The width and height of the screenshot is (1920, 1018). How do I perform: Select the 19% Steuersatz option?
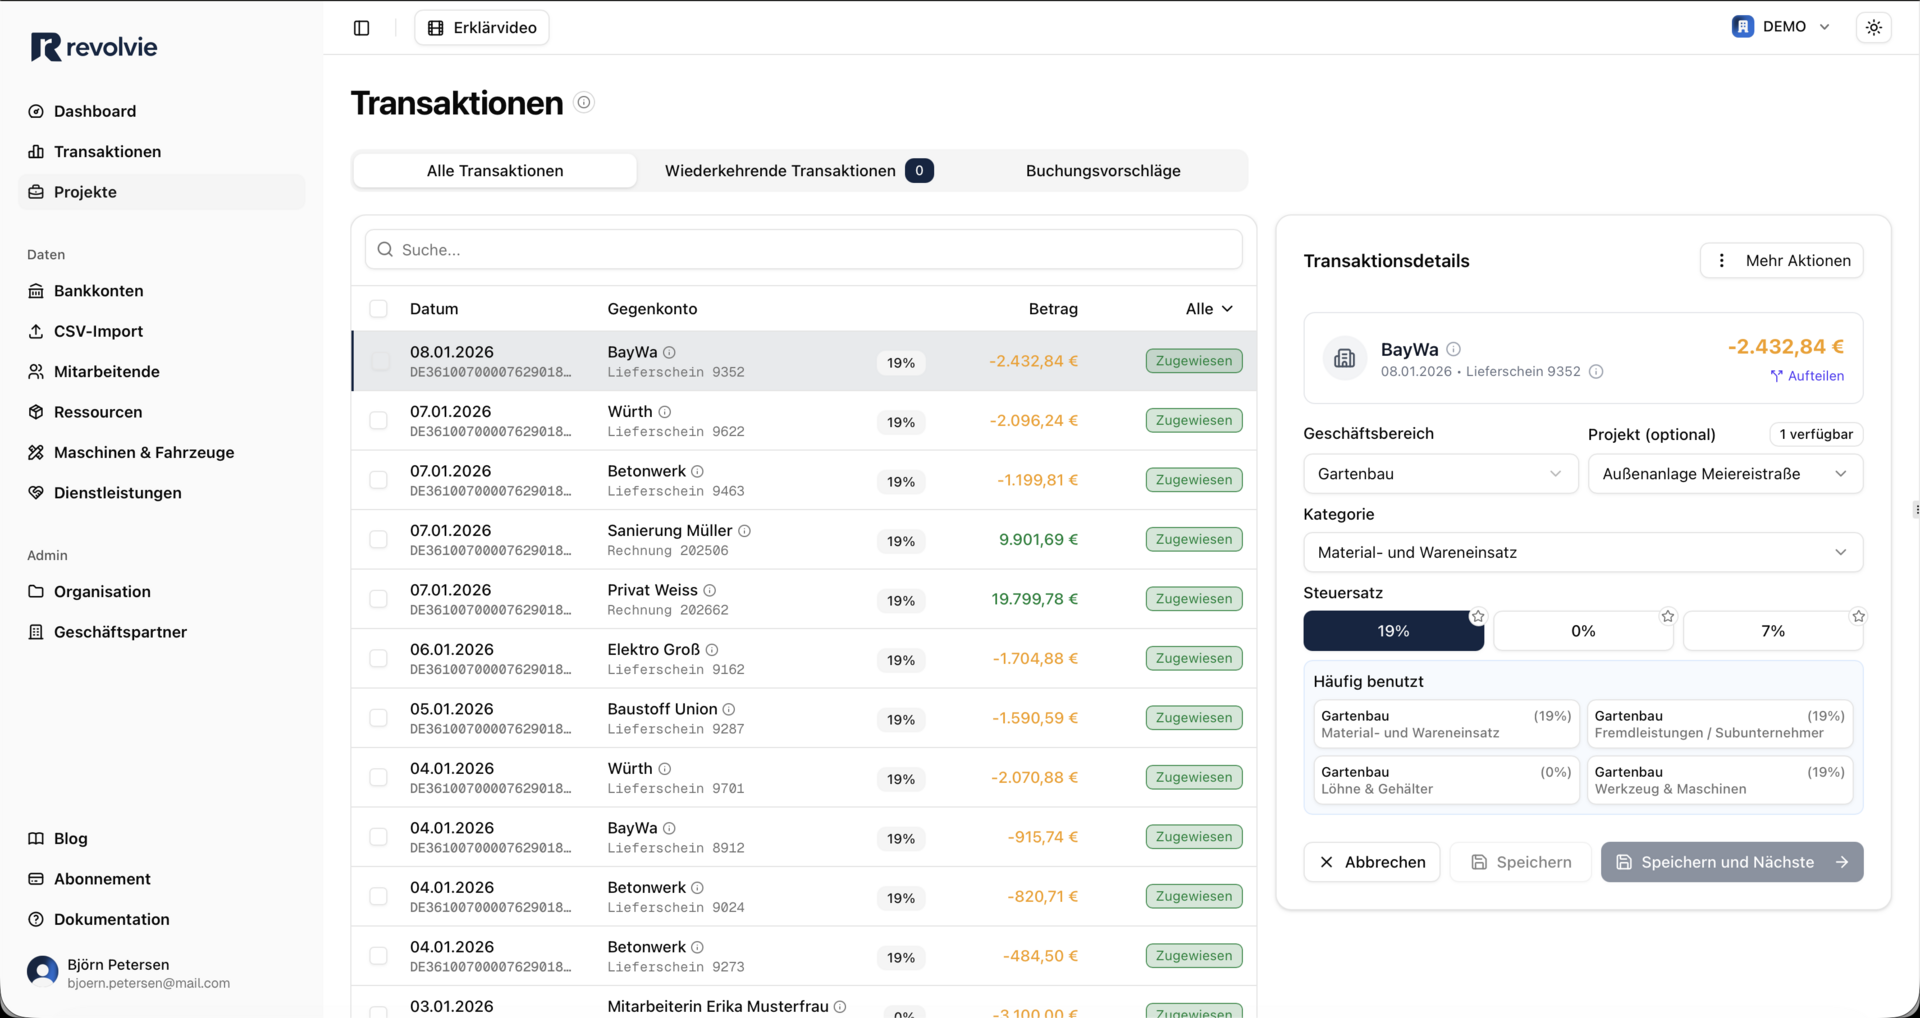point(1392,631)
